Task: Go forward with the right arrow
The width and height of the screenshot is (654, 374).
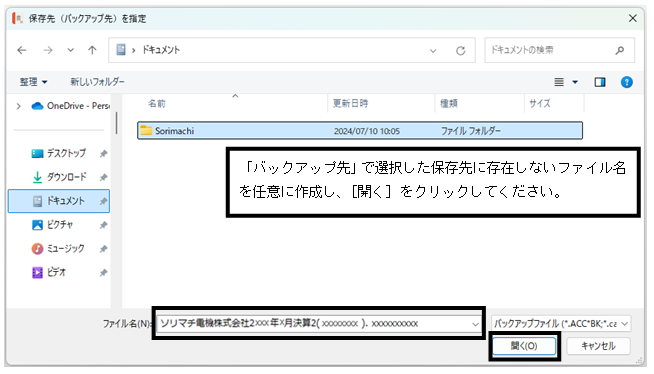Action: point(48,50)
